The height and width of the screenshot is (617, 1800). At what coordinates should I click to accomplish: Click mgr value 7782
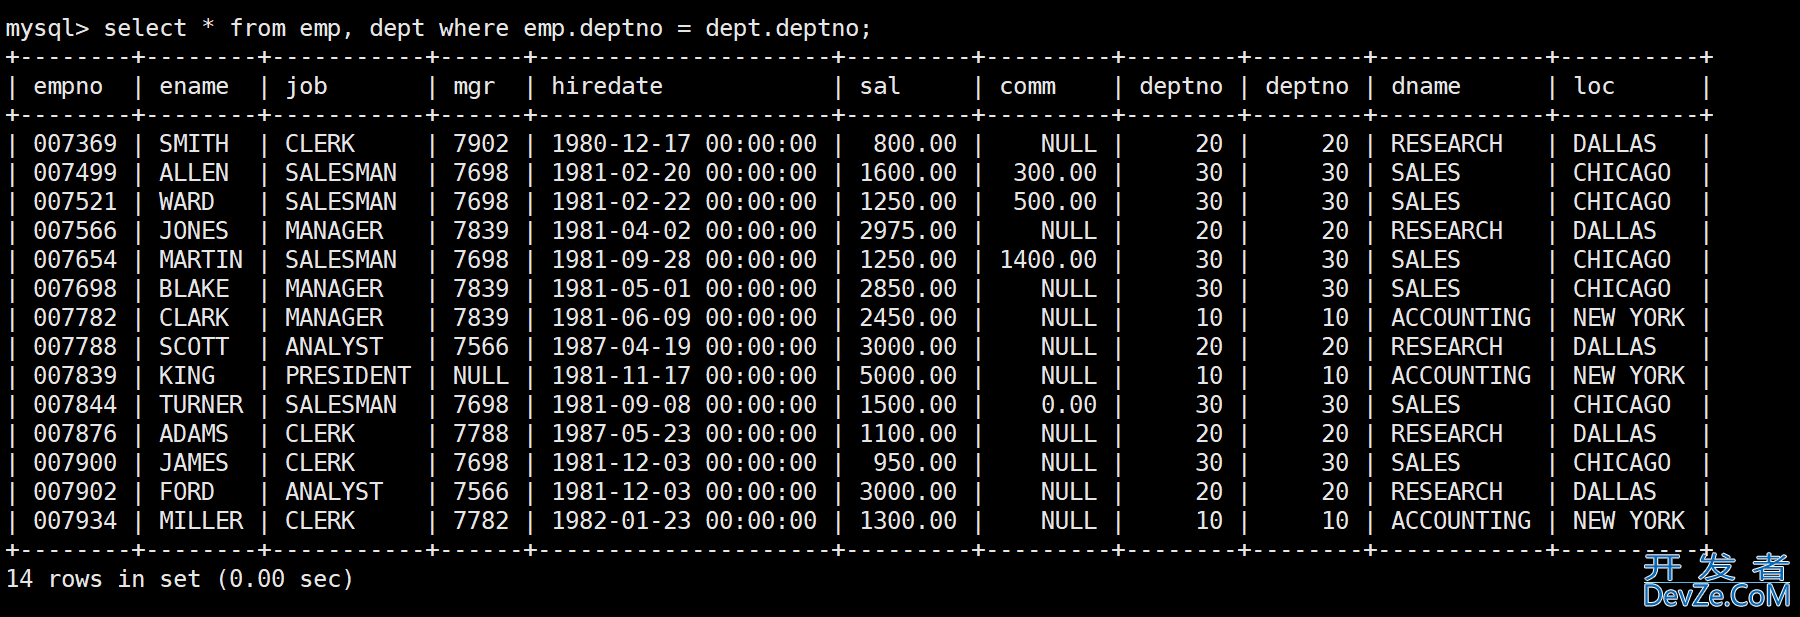[481, 521]
